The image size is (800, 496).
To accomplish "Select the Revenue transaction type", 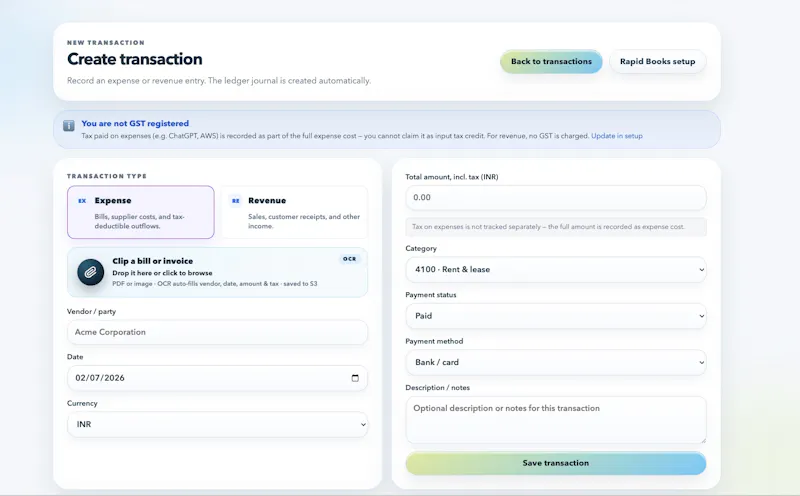I will (x=294, y=212).
